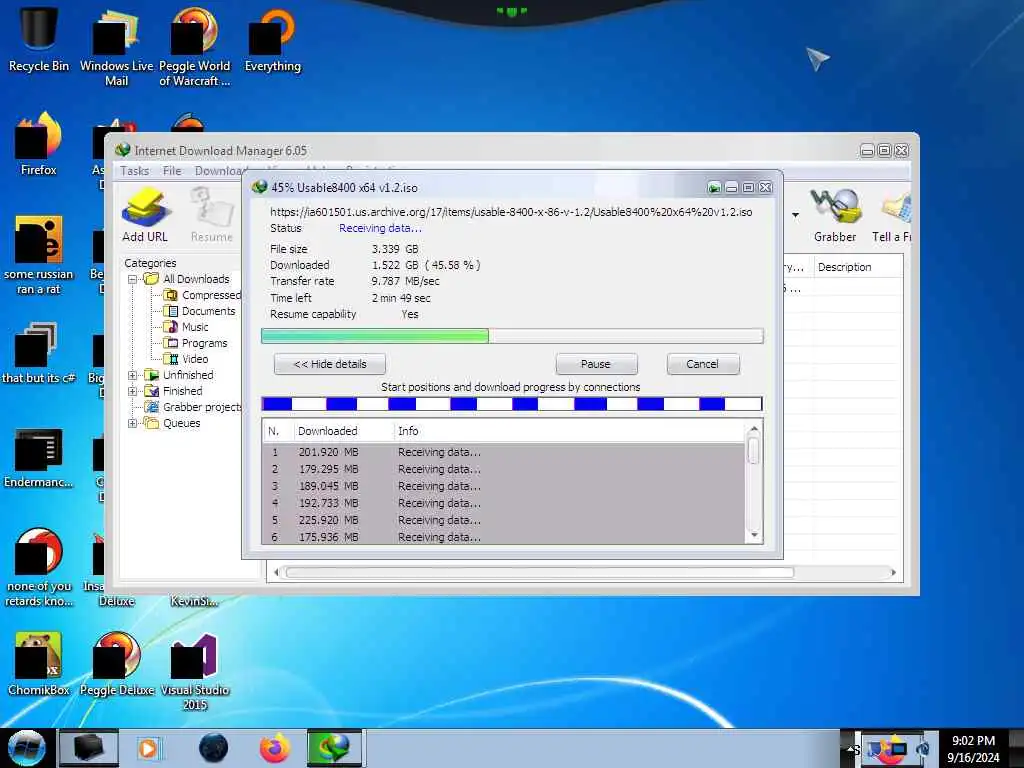Click the green download progress bar
This screenshot has width=1024, height=768.
(512, 336)
